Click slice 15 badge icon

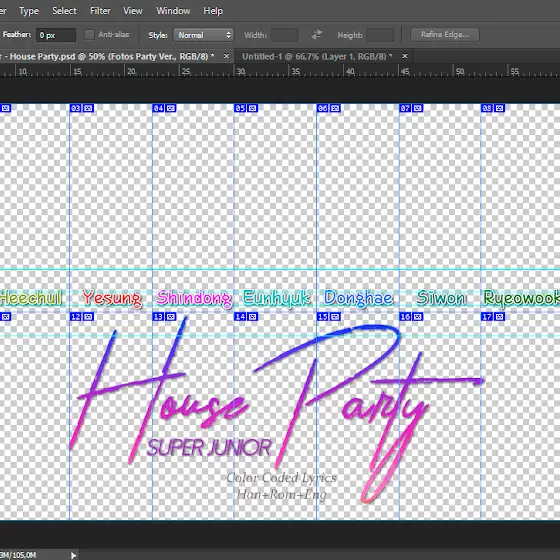tap(335, 317)
